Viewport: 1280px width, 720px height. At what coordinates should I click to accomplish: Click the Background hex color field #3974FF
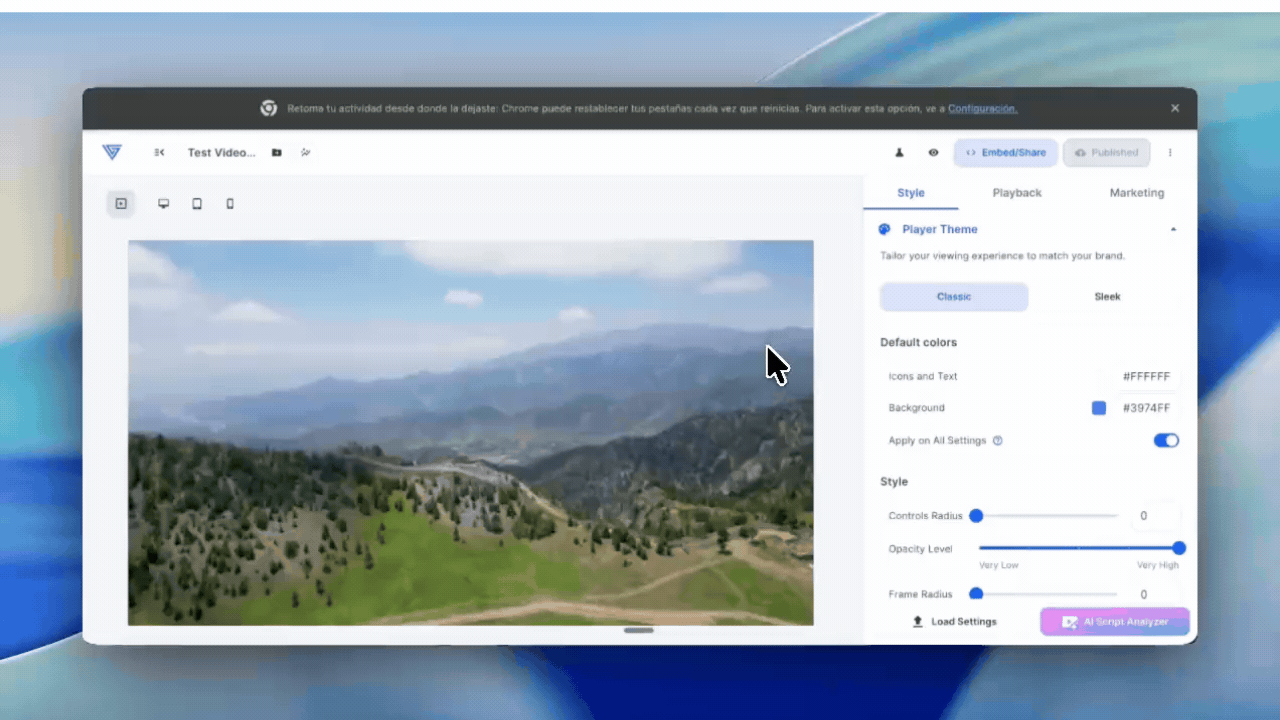1146,408
